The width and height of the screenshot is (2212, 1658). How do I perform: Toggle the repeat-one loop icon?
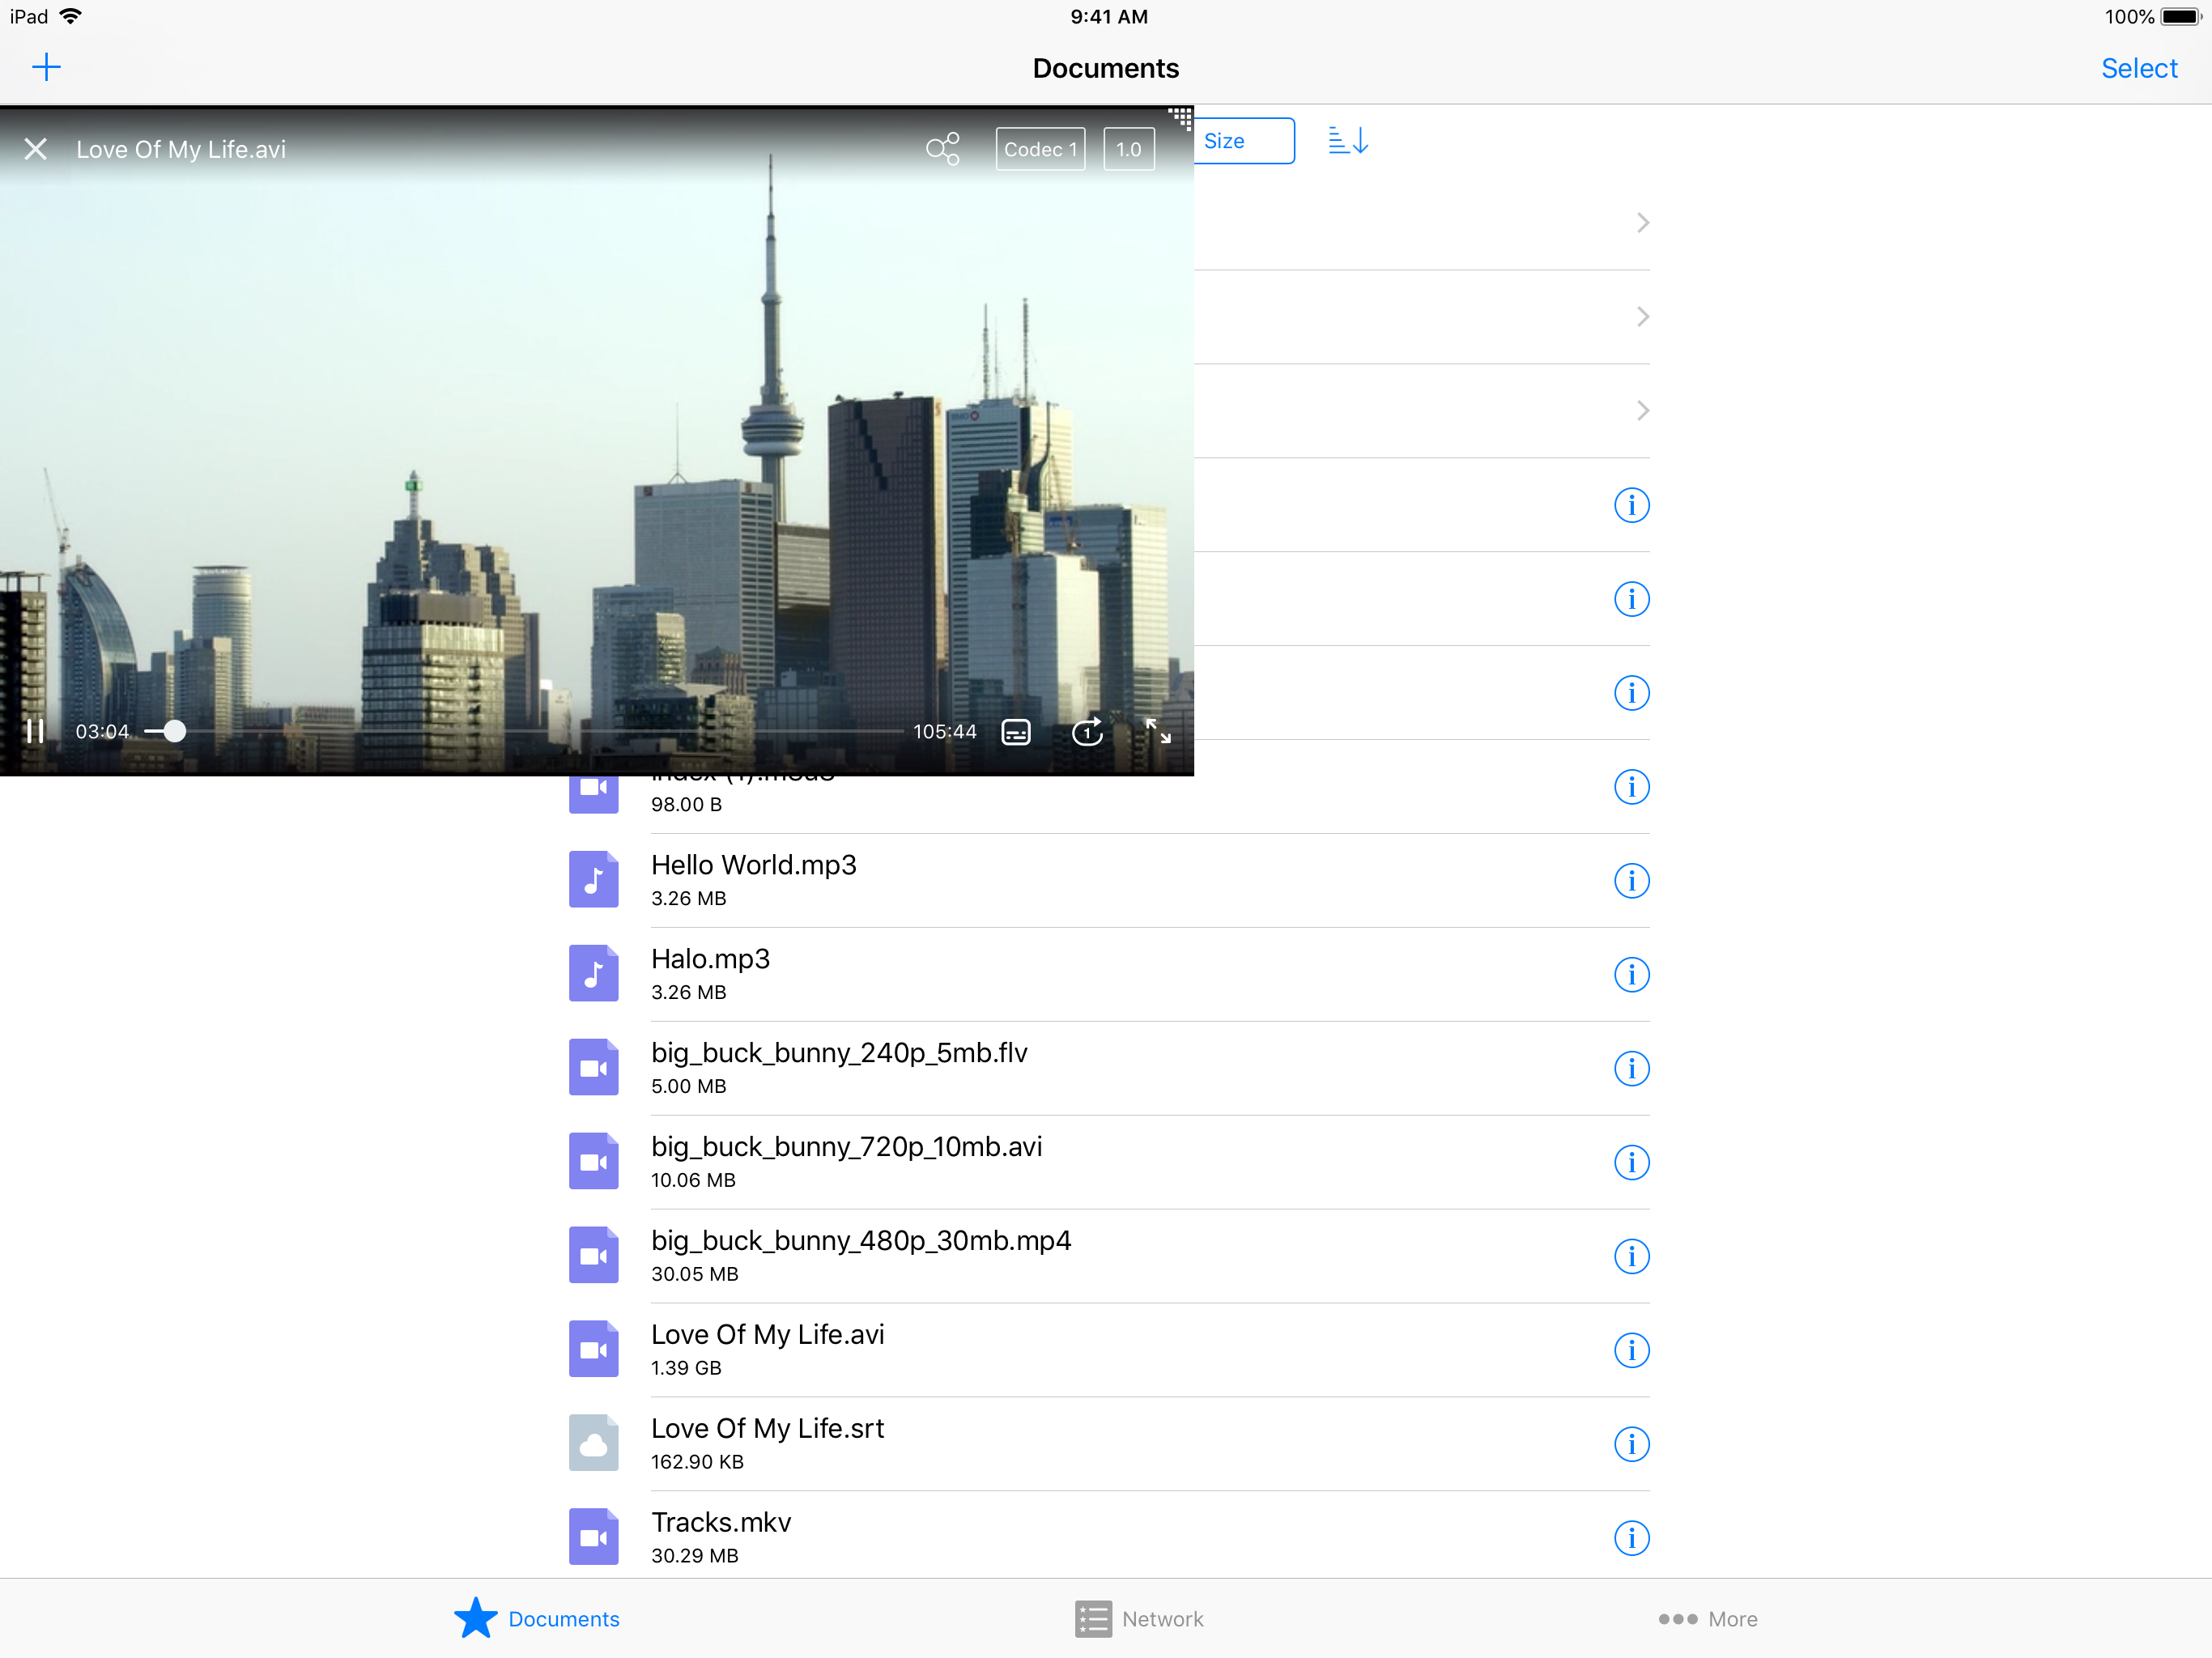pyautogui.click(x=1087, y=732)
